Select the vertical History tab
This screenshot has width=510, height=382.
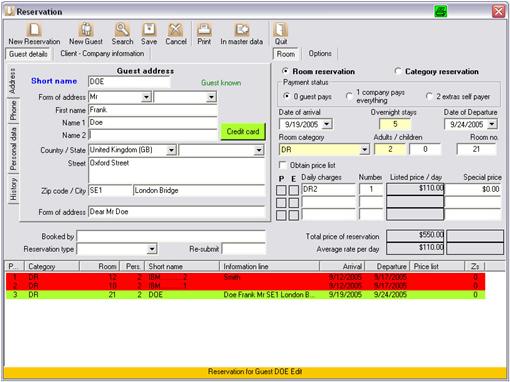tap(13, 189)
